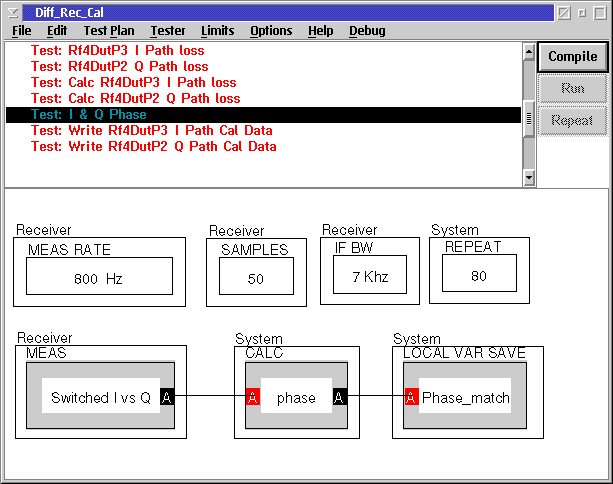Screen dimensions: 613x484
Task: Click the test list scrollbar thumb
Action: click(529, 118)
